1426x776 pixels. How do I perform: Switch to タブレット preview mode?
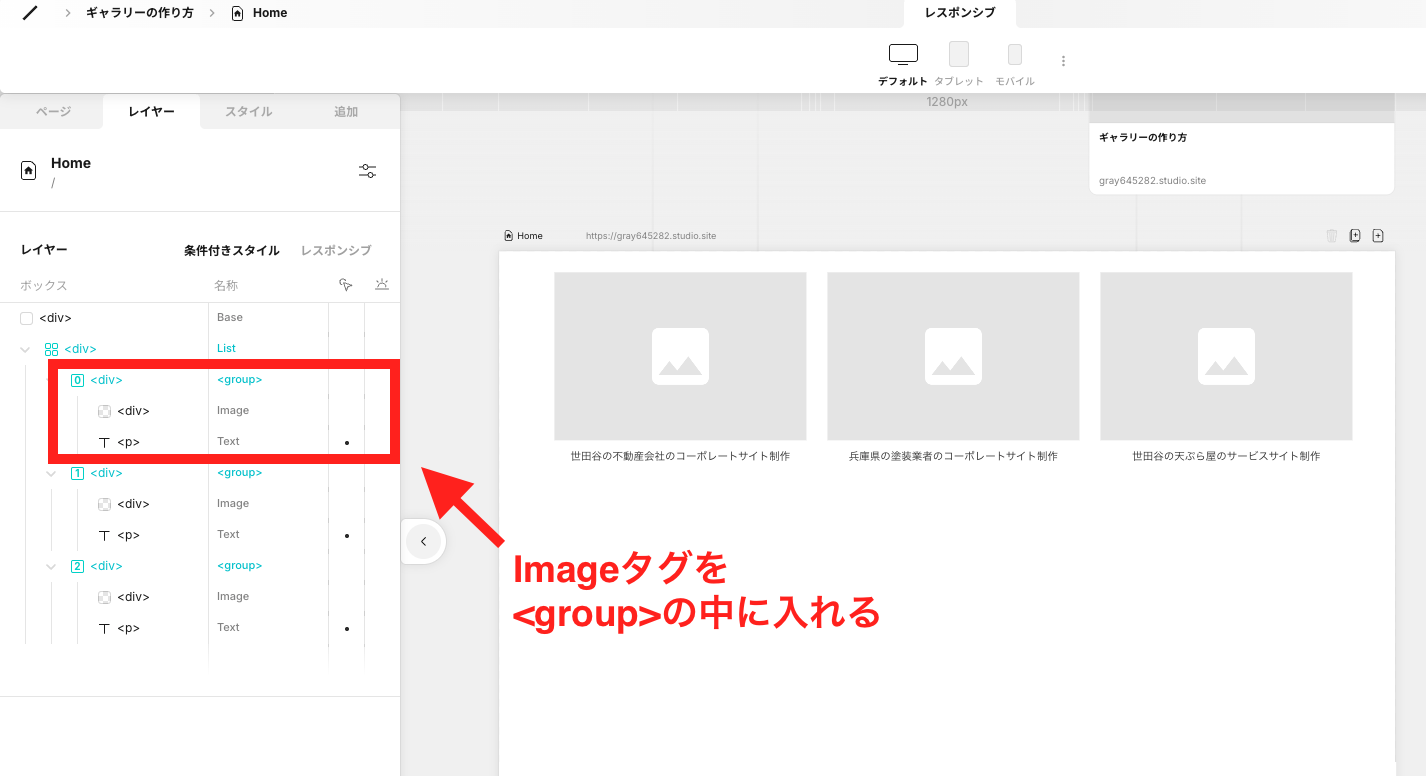tap(959, 53)
